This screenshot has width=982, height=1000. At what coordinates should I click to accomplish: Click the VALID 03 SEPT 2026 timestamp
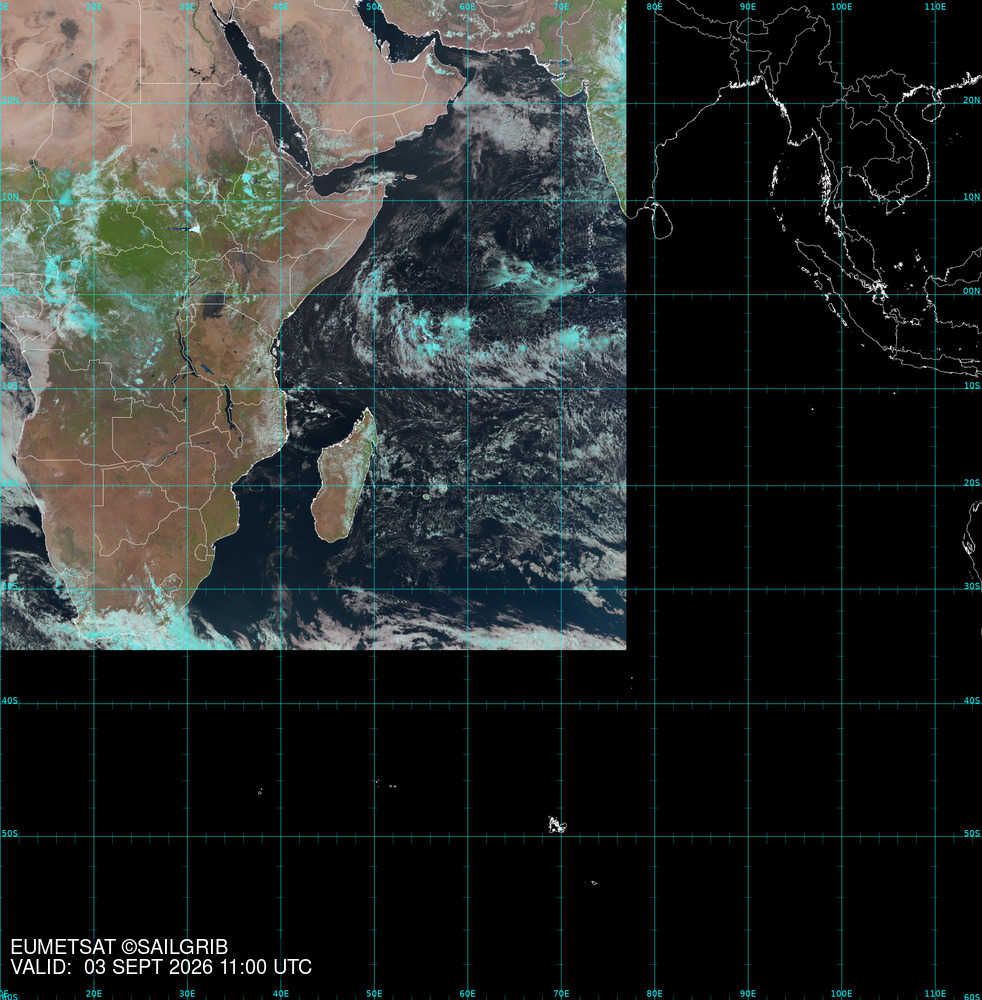161,967
